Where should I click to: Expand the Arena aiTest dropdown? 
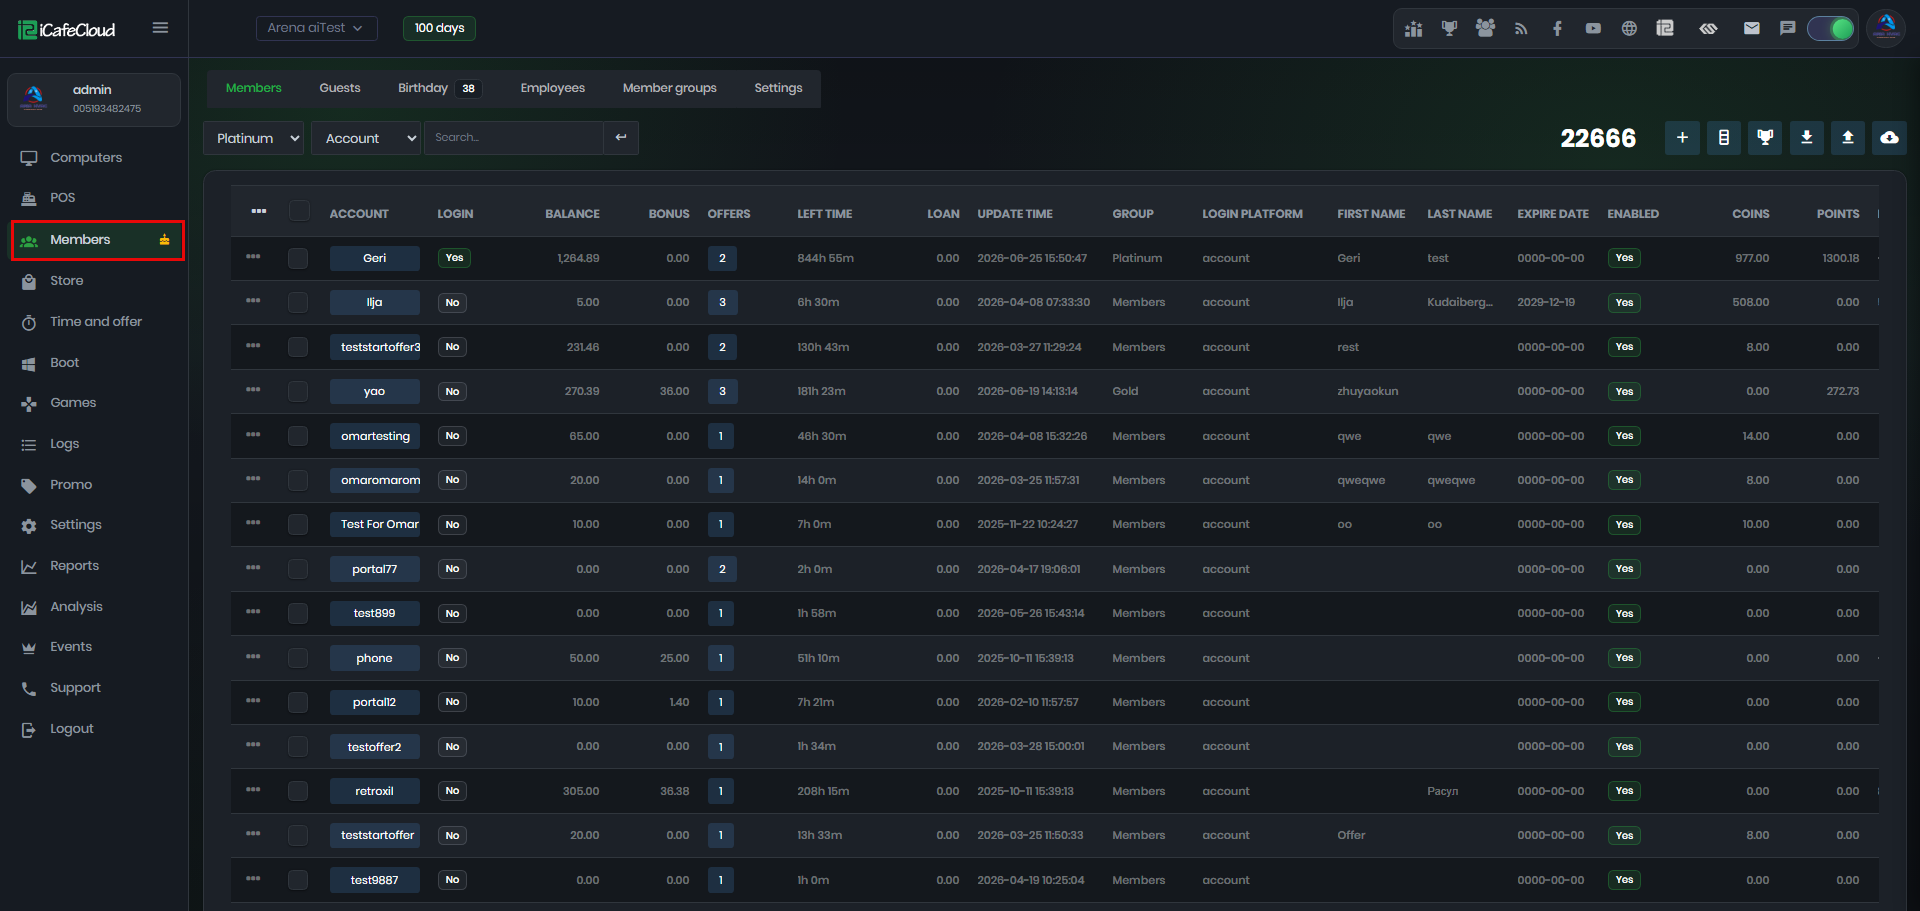316,28
